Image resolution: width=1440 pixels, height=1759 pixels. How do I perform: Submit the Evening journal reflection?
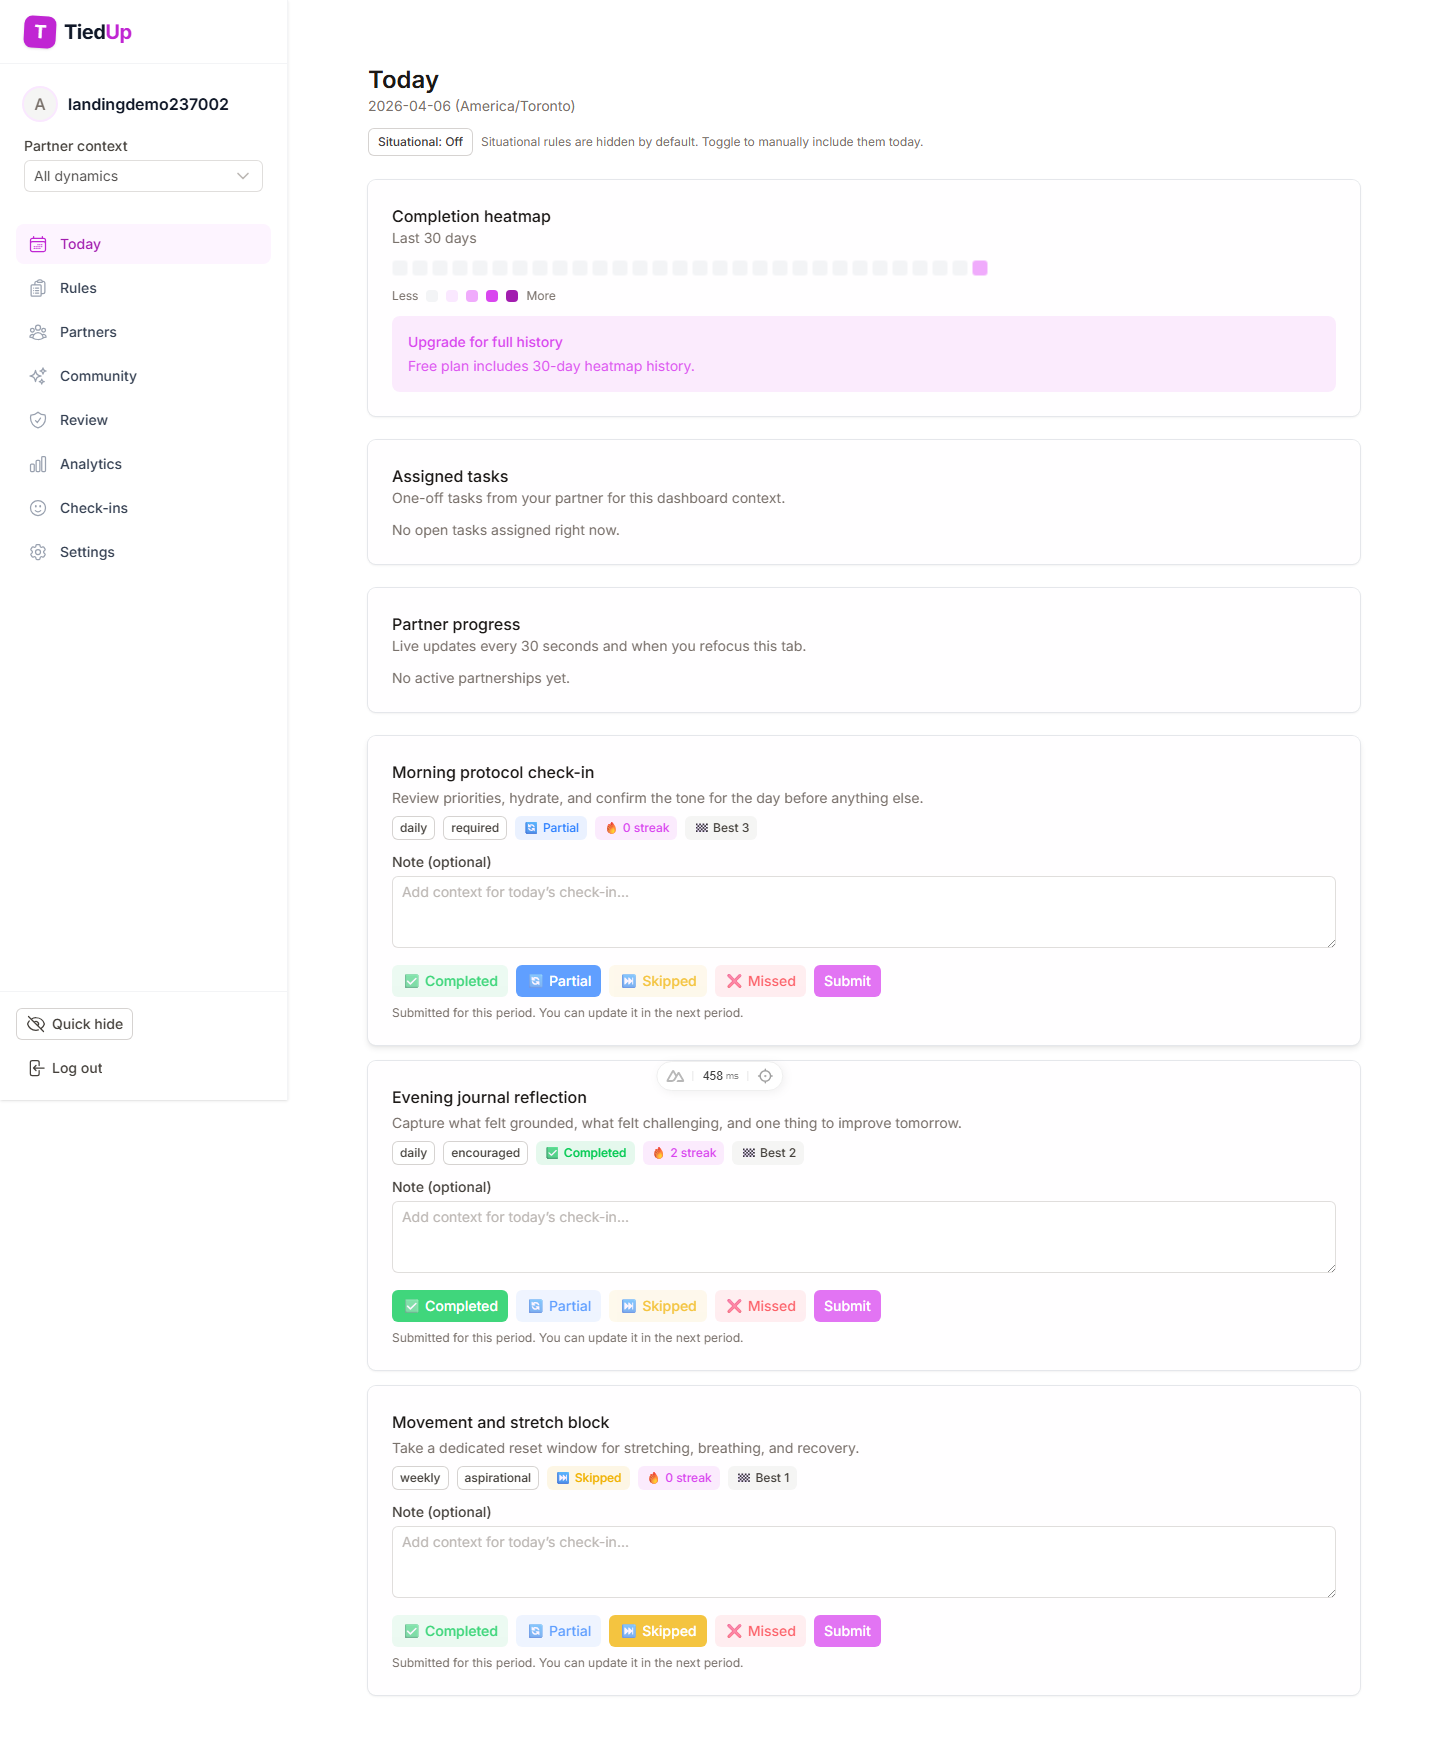[847, 1306]
